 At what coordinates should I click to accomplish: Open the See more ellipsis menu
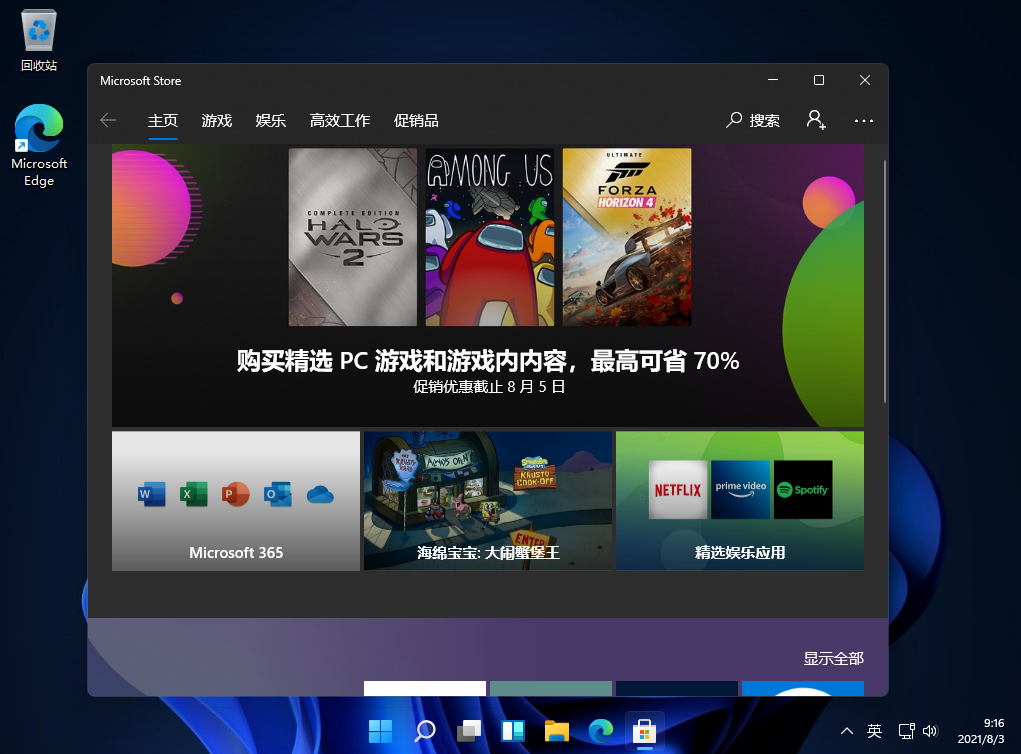[863, 120]
